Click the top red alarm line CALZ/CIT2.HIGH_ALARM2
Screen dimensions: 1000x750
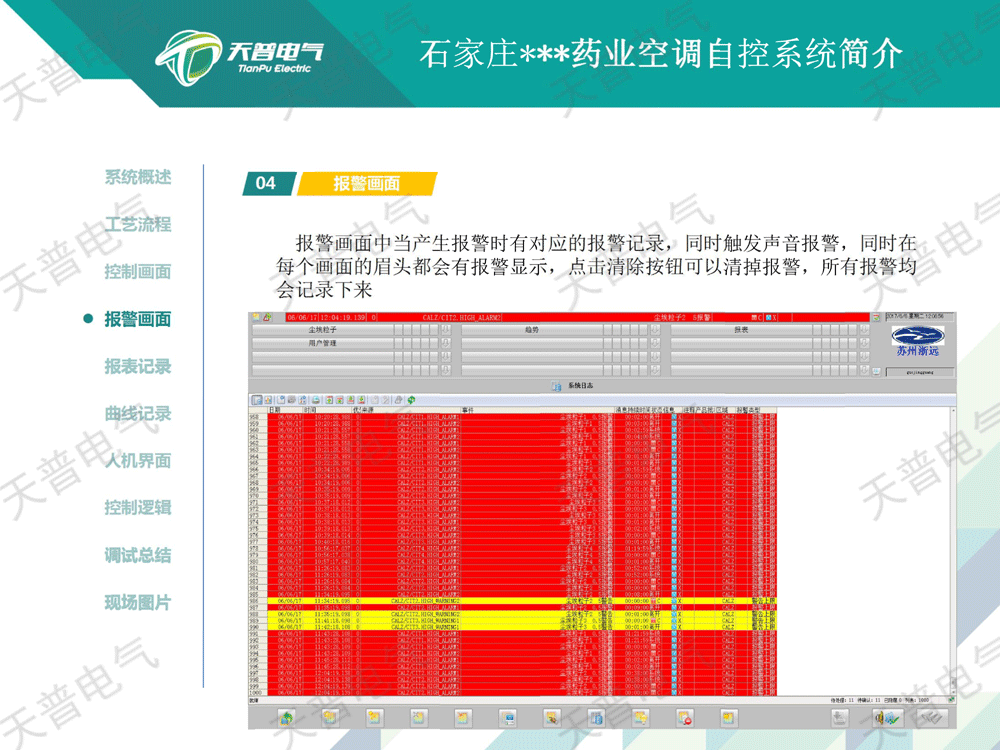click(x=577, y=317)
